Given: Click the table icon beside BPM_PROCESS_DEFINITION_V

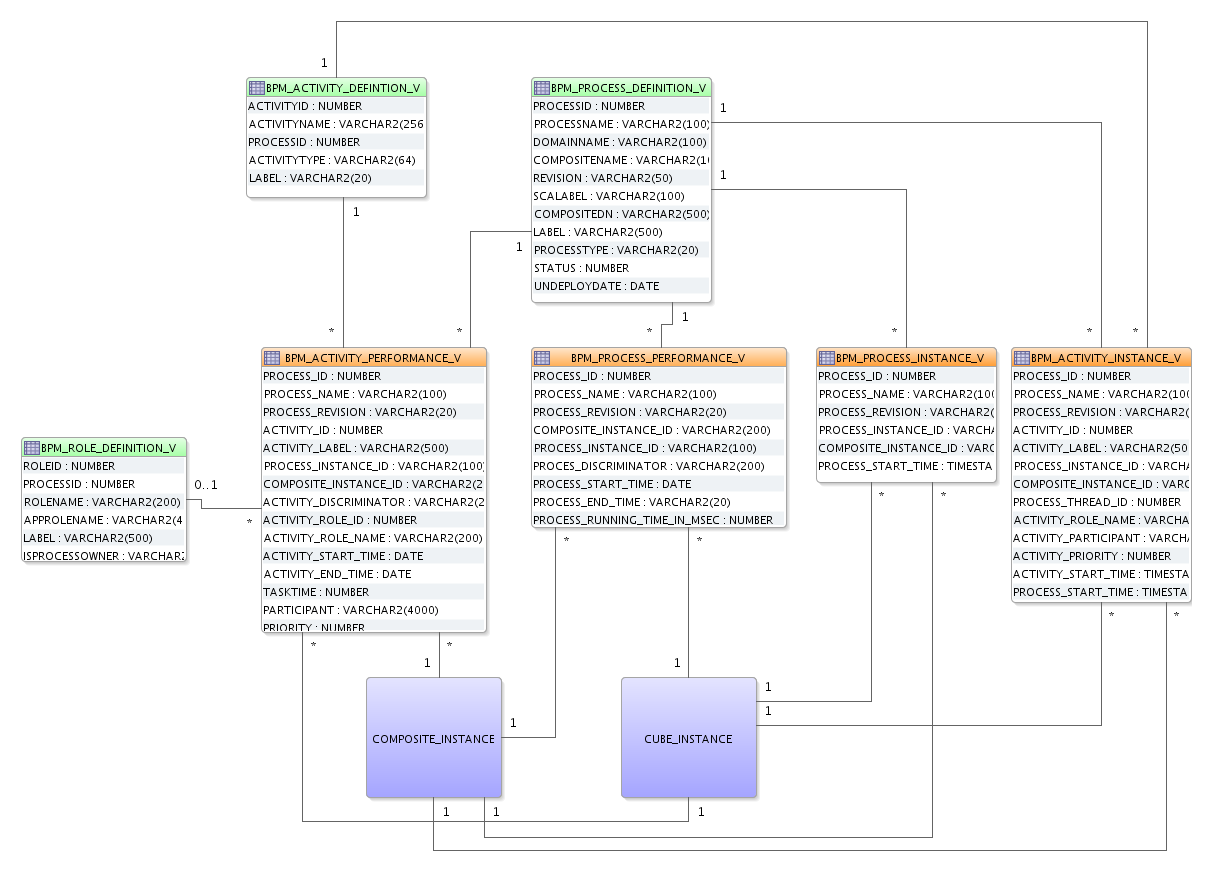Looking at the screenshot, I should coord(540,88).
